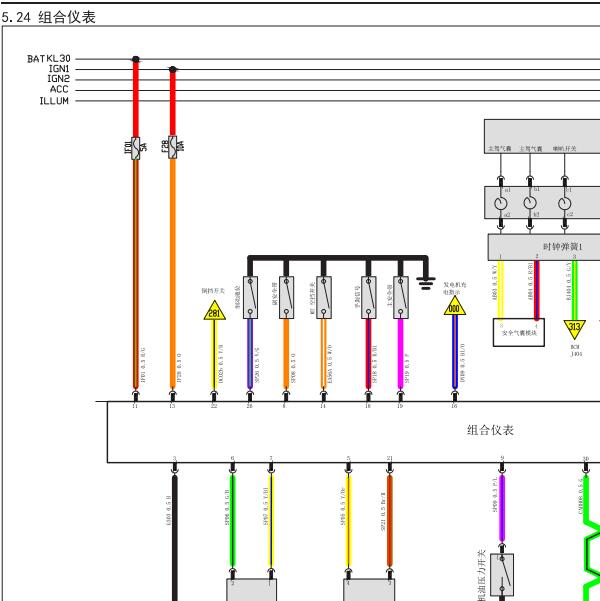Click the pin 11 connector terminal
This screenshot has width=600, height=601.
tap(135, 395)
